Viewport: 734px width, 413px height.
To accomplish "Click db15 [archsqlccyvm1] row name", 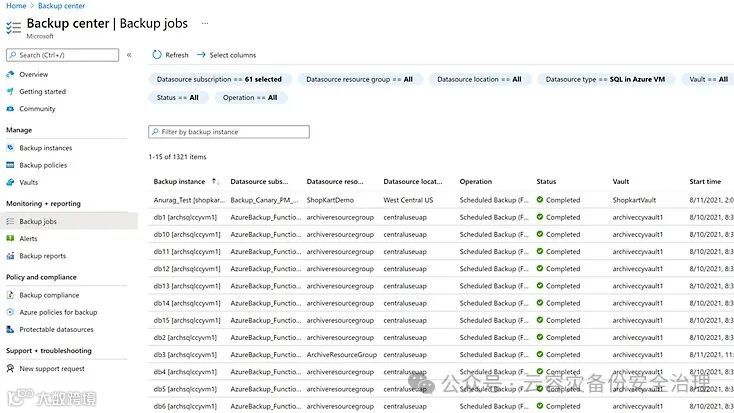I will pyautogui.click(x=187, y=320).
